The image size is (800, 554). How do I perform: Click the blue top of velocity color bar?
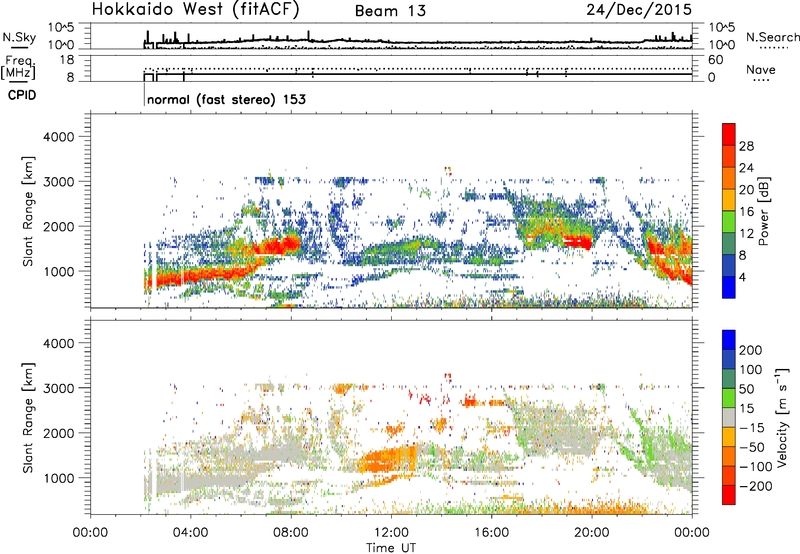[729, 340]
